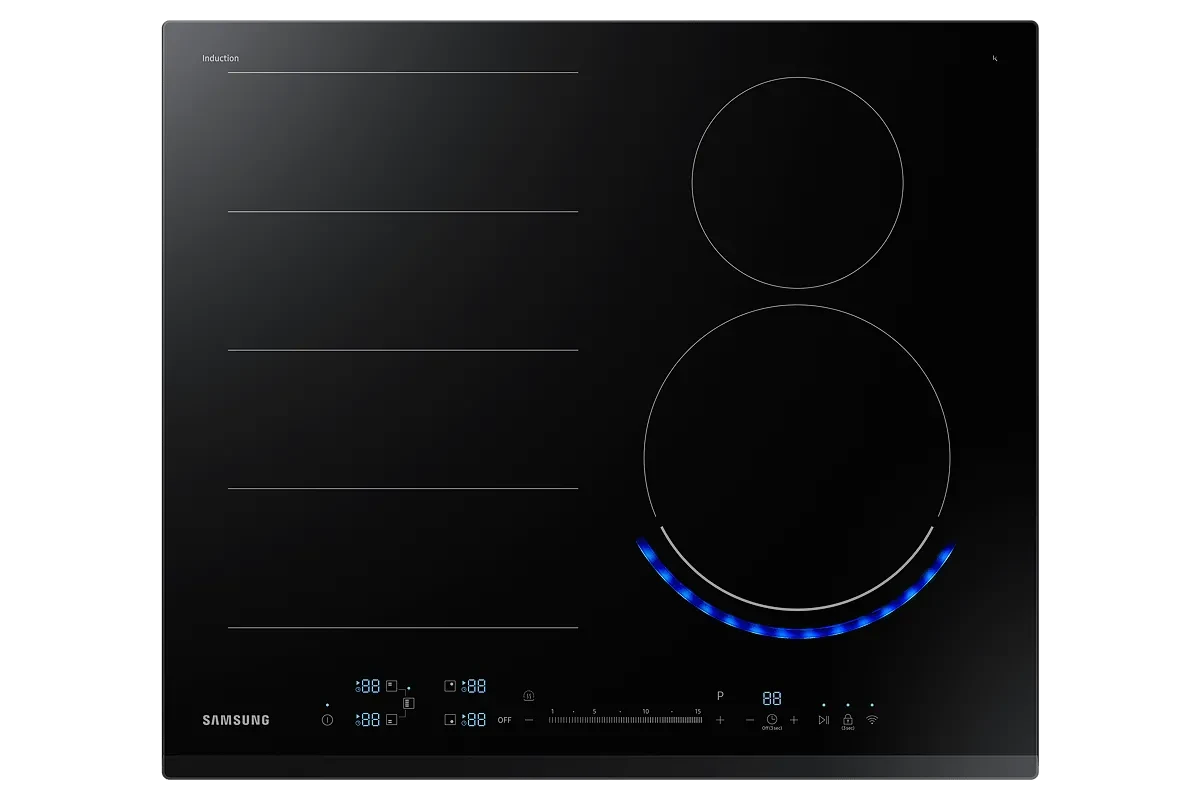Click the slider level 10 label
1200x800 pixels.
tap(646, 711)
